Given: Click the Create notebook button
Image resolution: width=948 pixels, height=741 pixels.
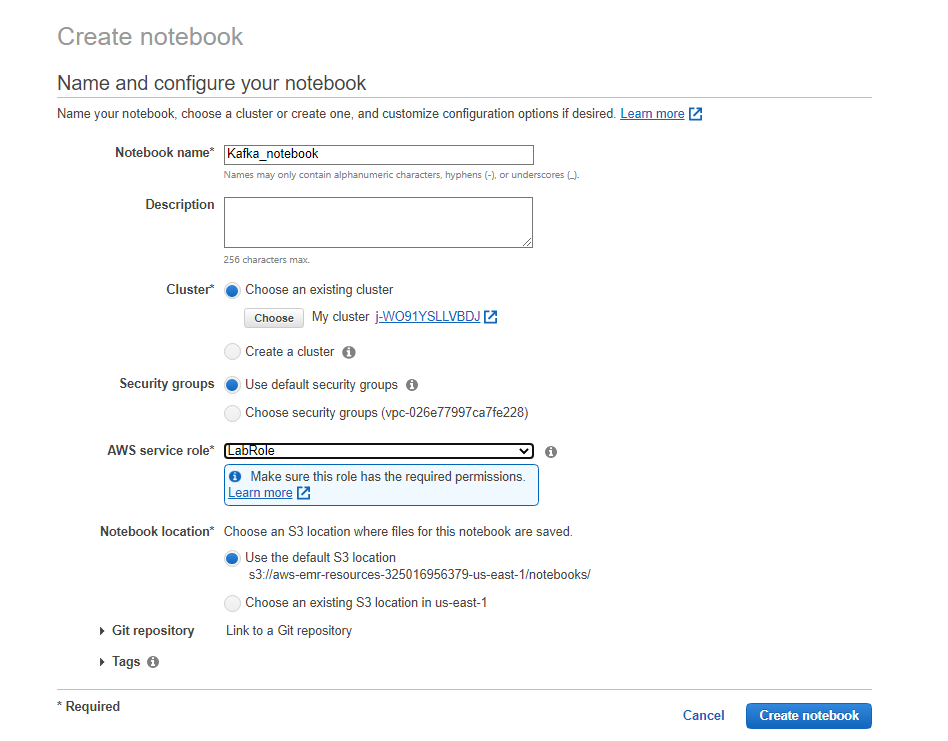Looking at the screenshot, I should [808, 716].
